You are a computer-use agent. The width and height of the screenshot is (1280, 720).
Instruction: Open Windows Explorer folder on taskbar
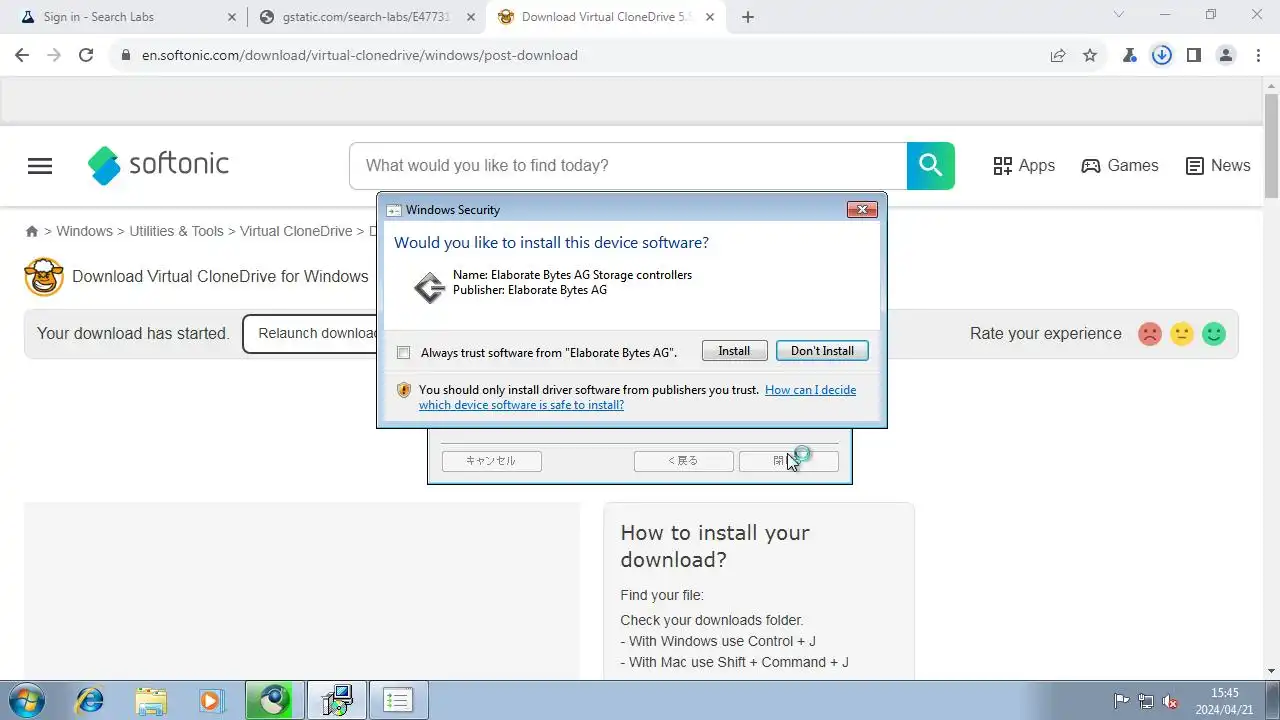pos(151,700)
